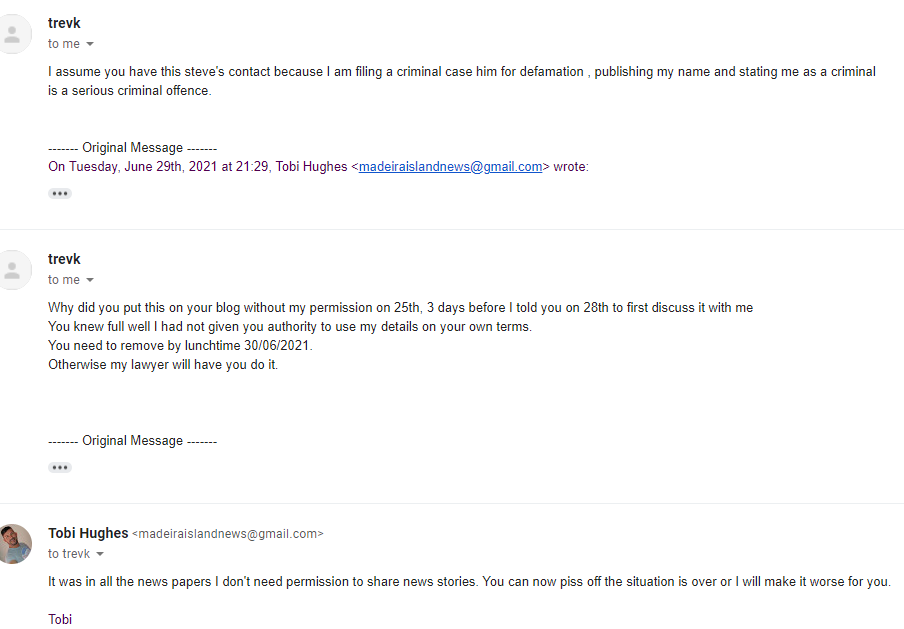Click the "Tobi" signature at the bottom
Viewport: 904px width, 629px height.
60,619
